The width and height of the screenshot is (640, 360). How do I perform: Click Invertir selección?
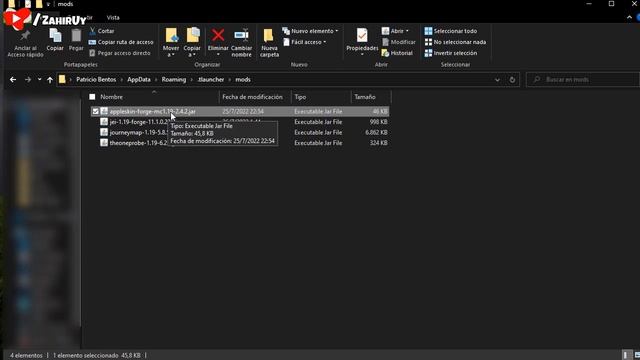(x=451, y=53)
